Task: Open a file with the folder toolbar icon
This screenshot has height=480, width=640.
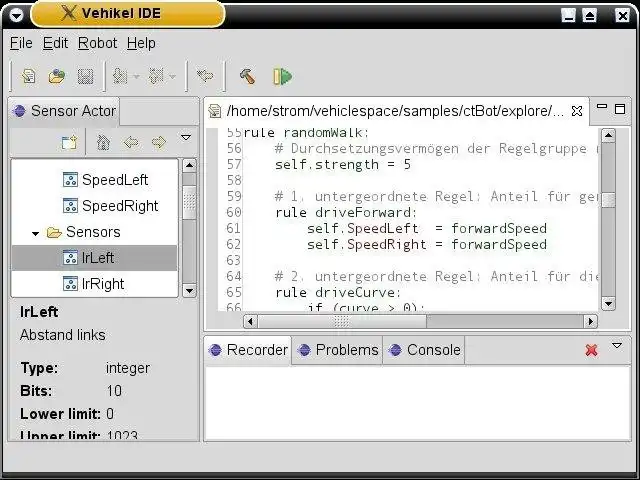Action: click(57, 76)
